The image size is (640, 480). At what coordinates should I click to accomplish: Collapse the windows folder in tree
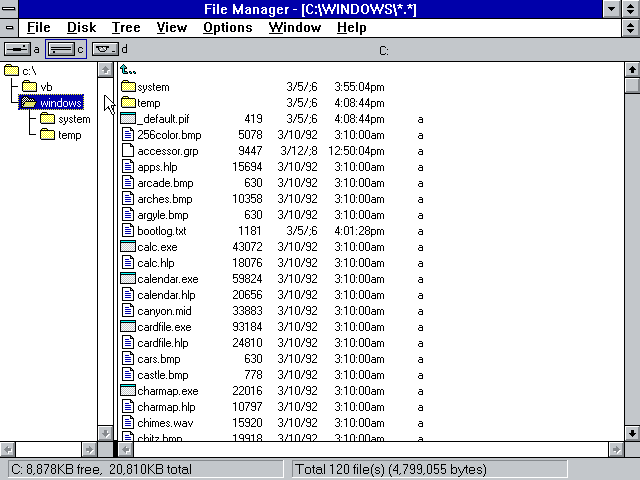(x=30, y=103)
